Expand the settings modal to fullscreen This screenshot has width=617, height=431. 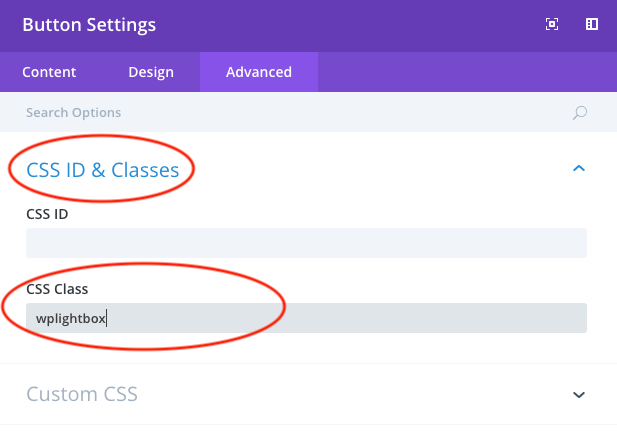tap(552, 24)
